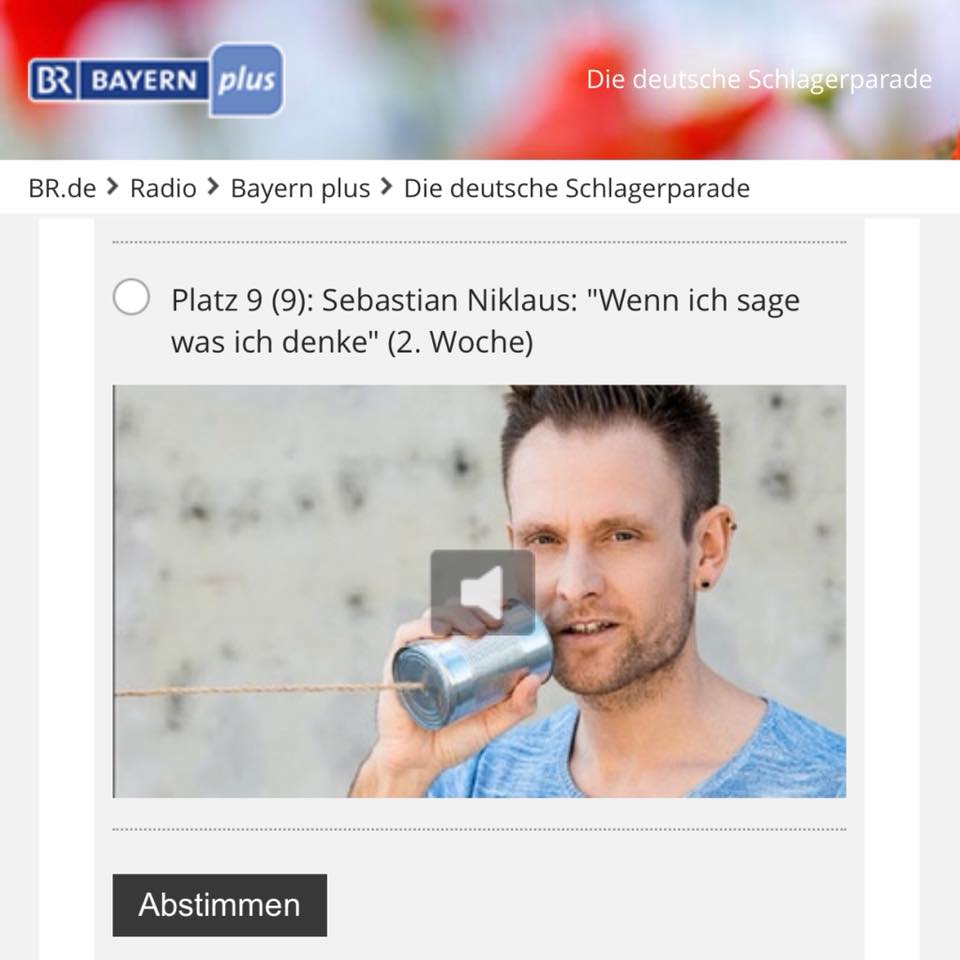
Task: Open Sebastian Niklaus photo thumbnail
Action: [x=479, y=591]
